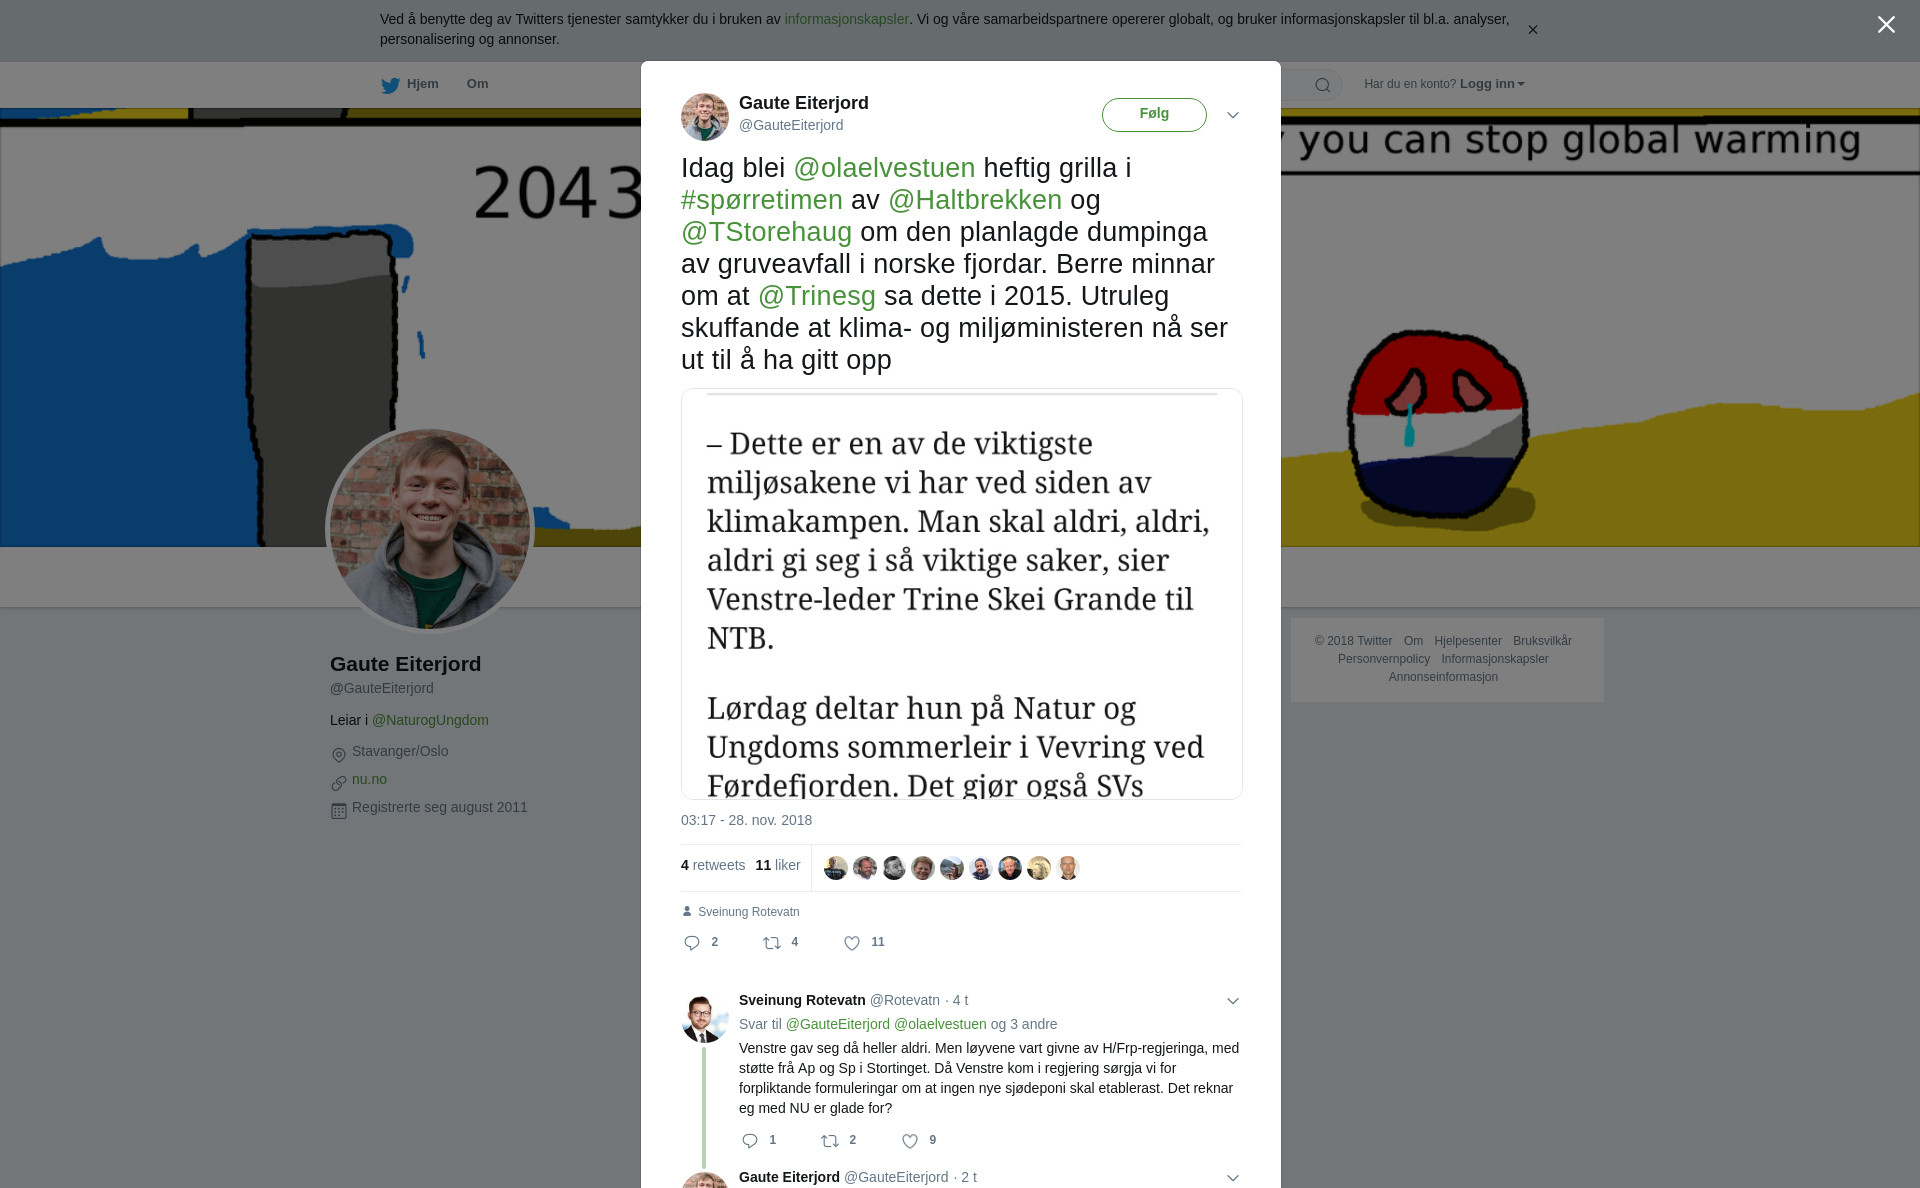1920x1188 pixels.
Task: Reply to Sveinung Rotevatn's comment
Action: tap(750, 1141)
